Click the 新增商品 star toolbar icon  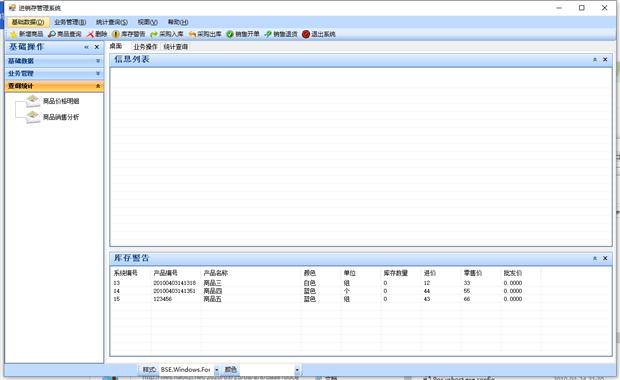pyautogui.click(x=14, y=34)
